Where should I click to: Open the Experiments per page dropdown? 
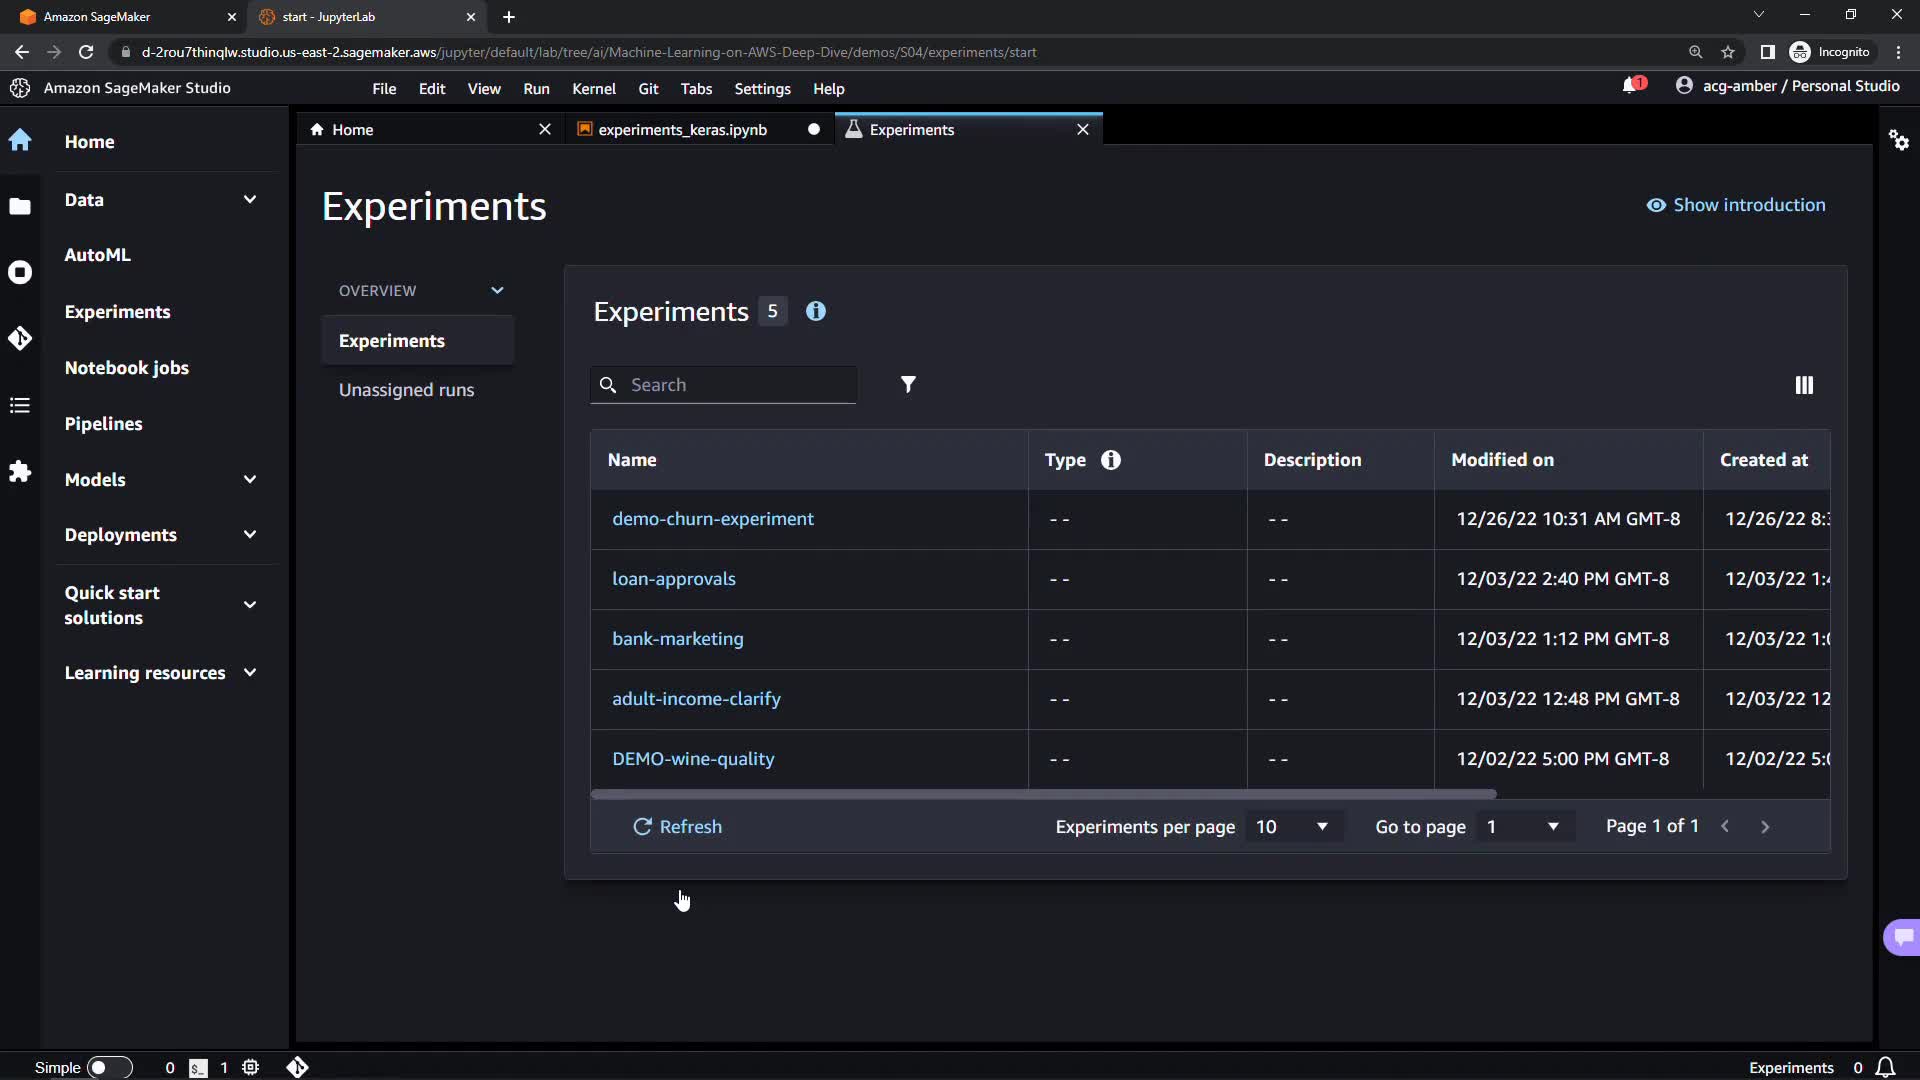coord(1292,827)
